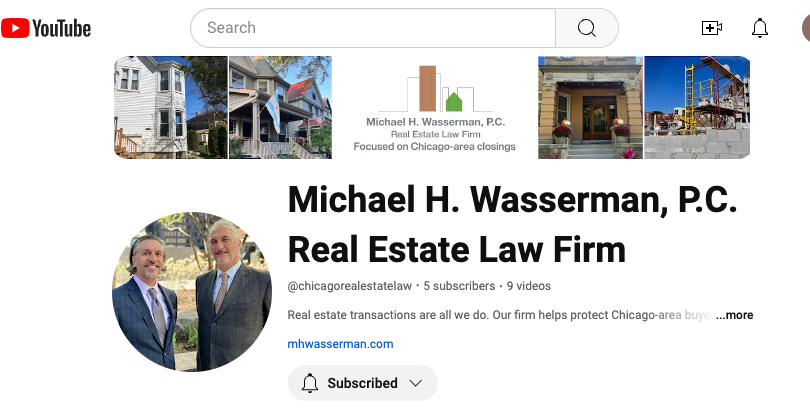
Task: Expand channel description with ...more
Action: [x=734, y=315]
